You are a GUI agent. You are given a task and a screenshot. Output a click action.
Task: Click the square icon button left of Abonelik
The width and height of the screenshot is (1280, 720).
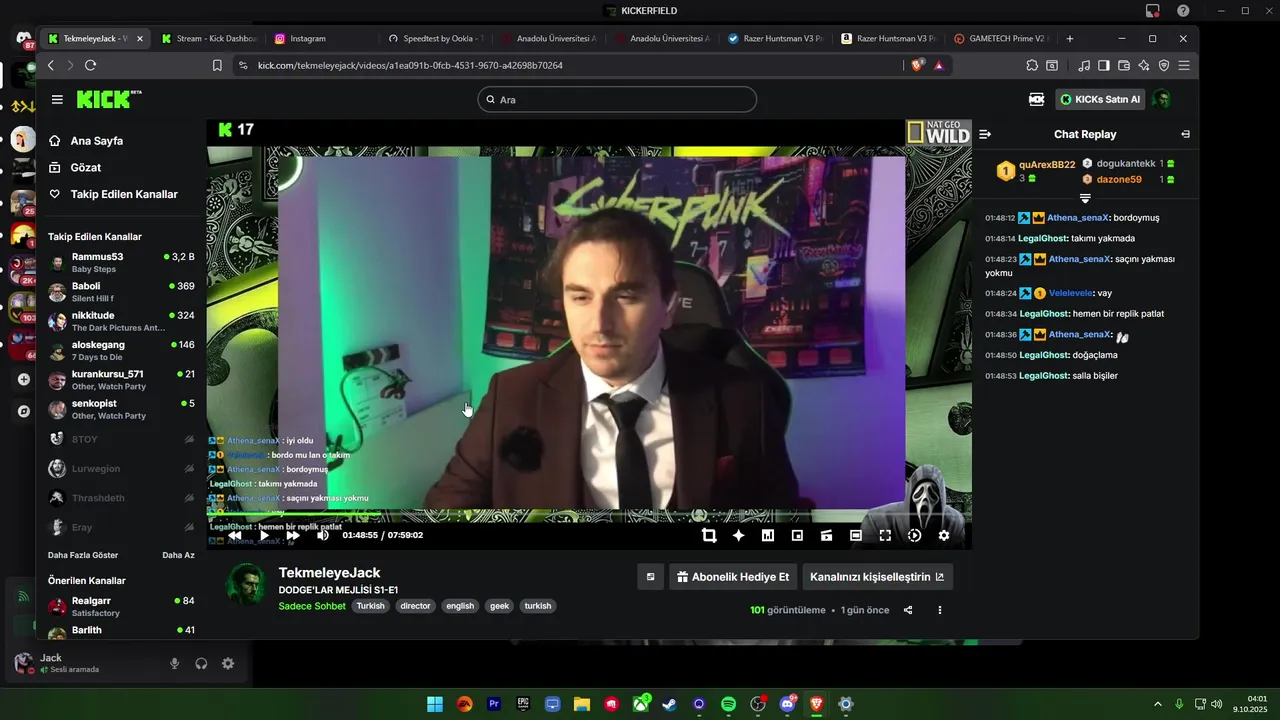650,577
